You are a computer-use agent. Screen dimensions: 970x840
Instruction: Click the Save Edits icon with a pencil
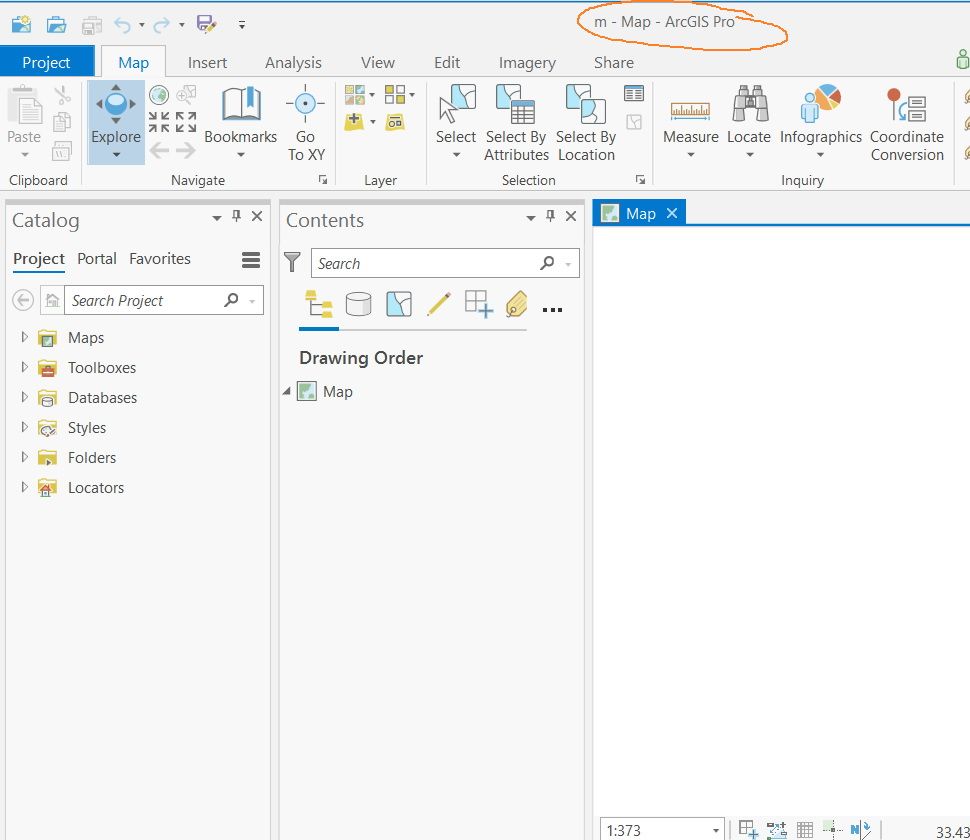click(x=207, y=24)
